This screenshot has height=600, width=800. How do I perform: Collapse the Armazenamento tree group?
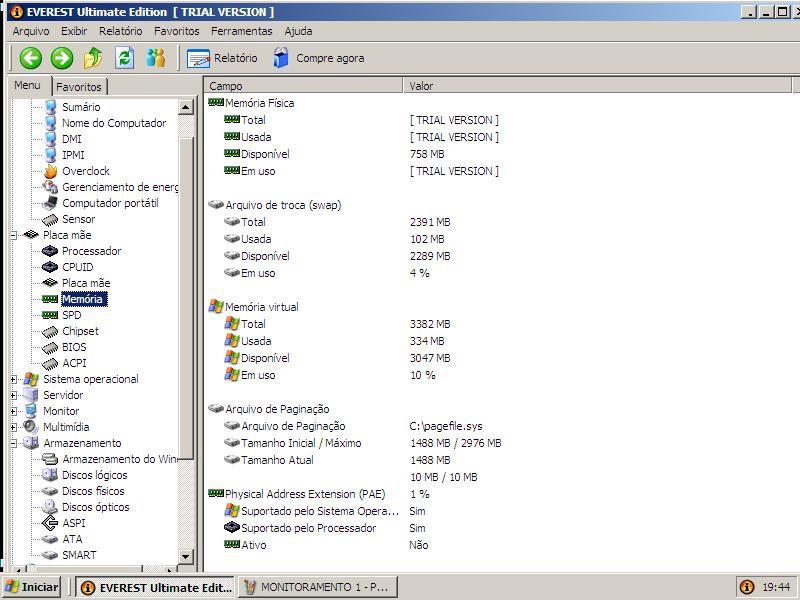[x=14, y=443]
